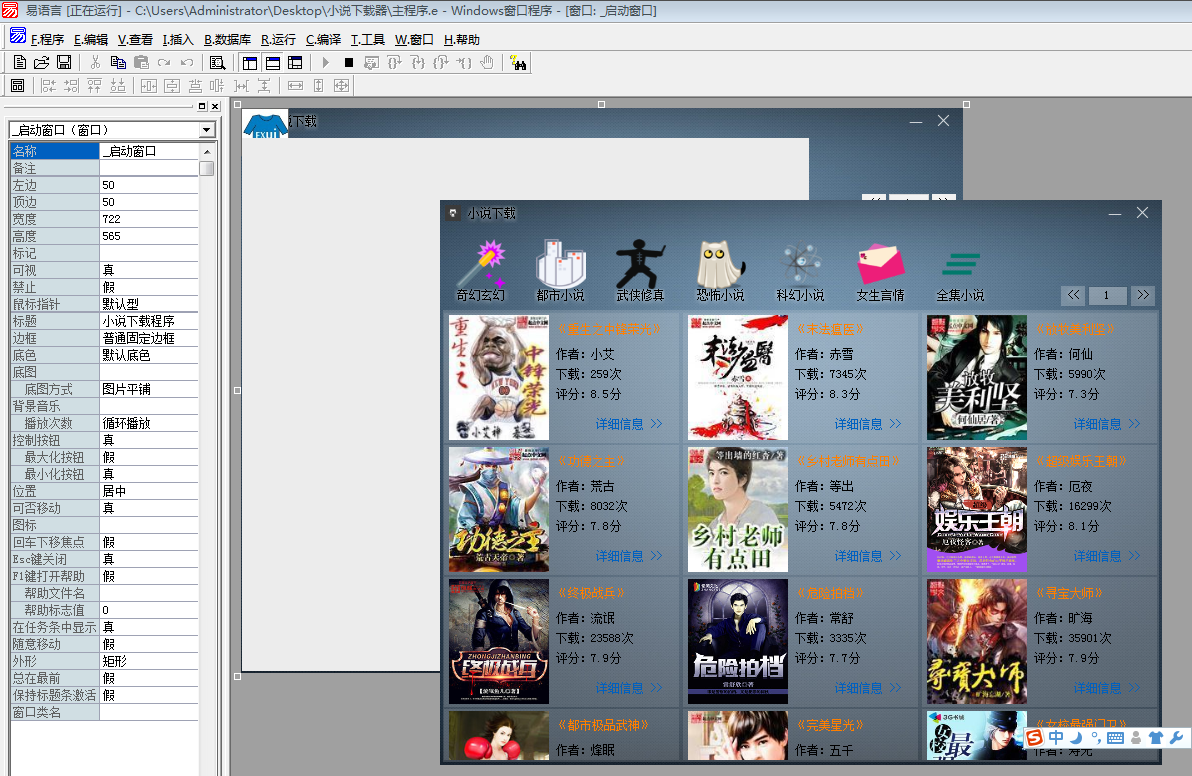
Task: Click the 播放次数 value 循环播放
Action: pos(149,423)
